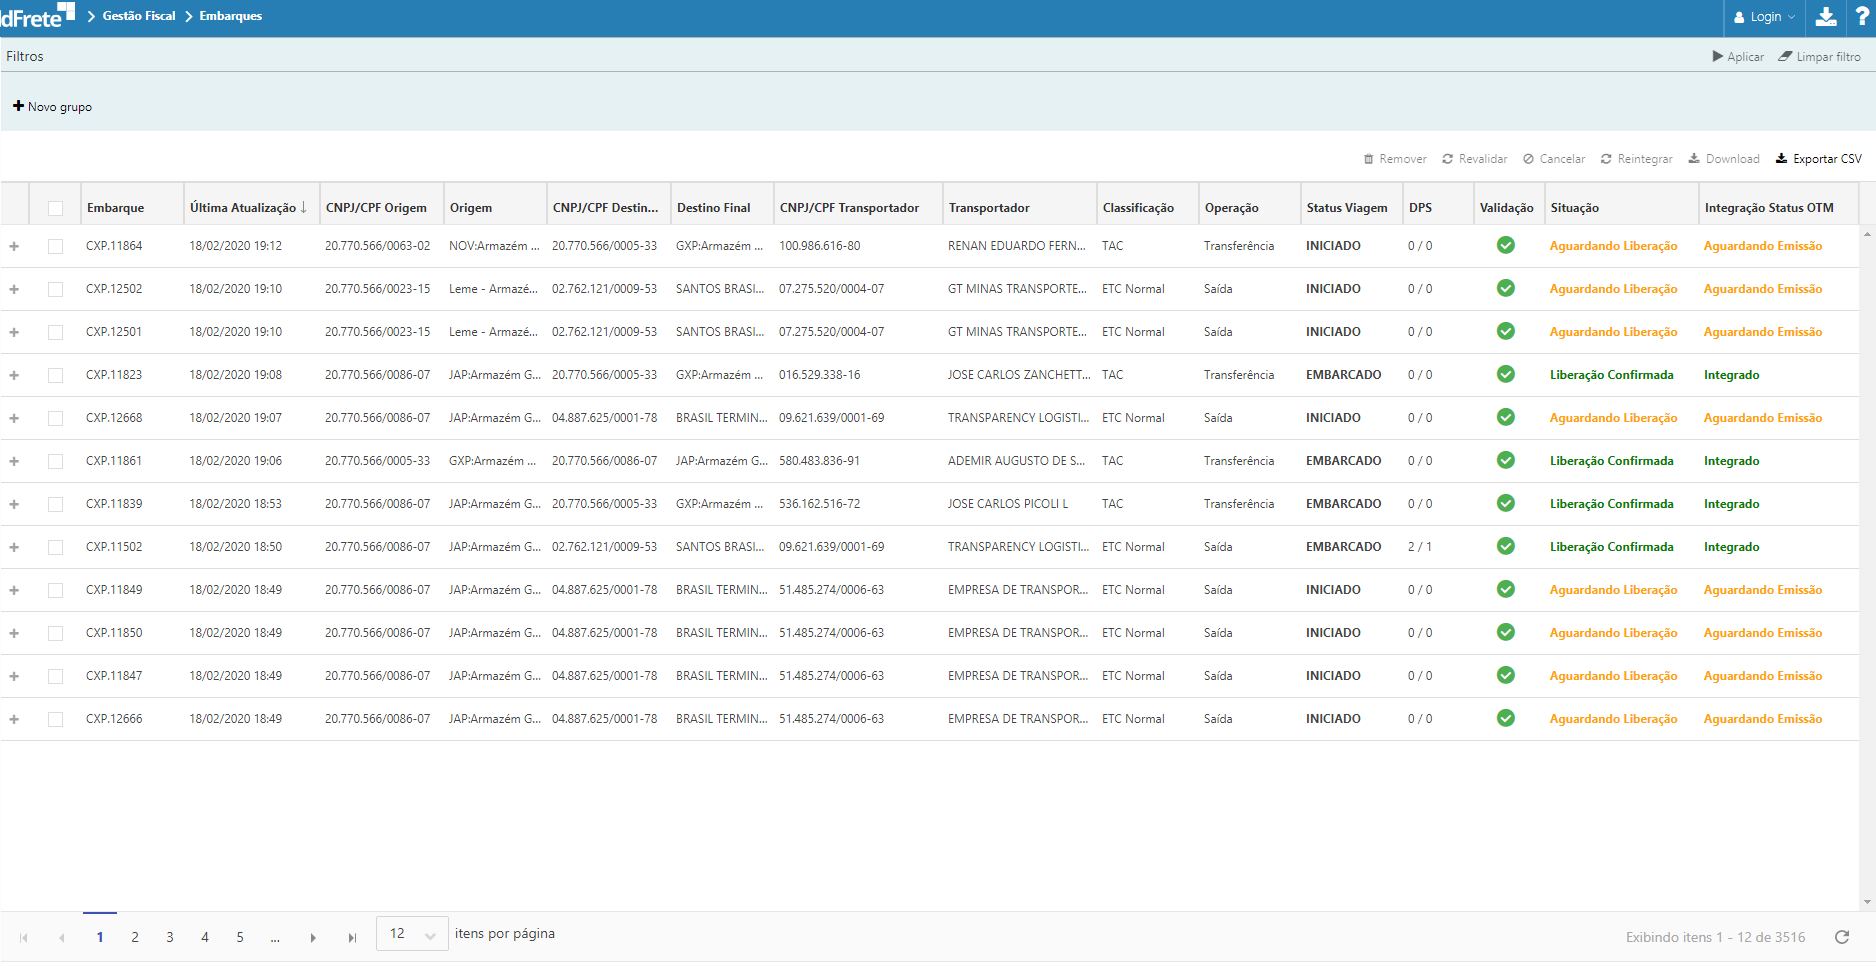Select the checkbox for shipment CXP.12502
Screen dimensions: 1876x966
pos(56,289)
